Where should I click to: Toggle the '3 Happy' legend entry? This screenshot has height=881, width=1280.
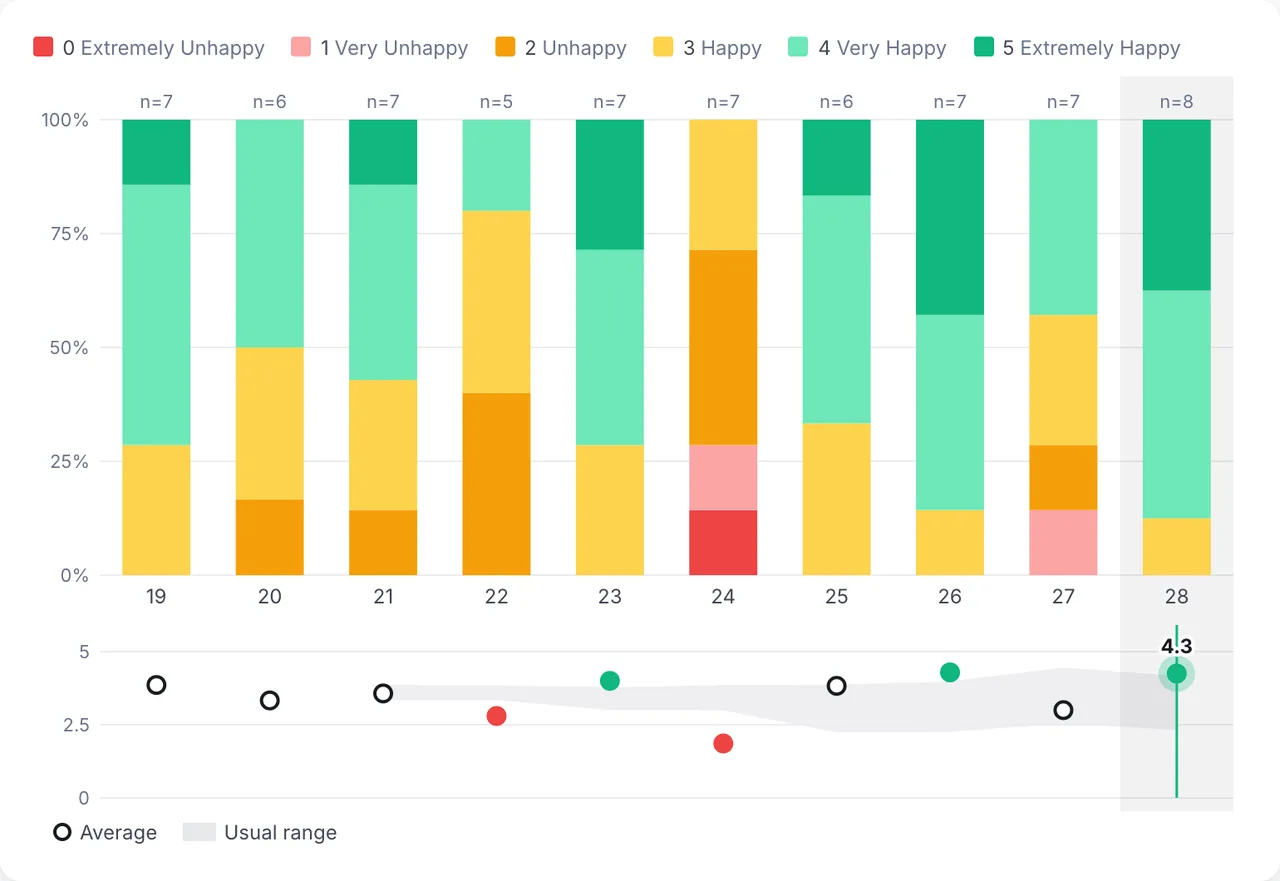(x=708, y=47)
